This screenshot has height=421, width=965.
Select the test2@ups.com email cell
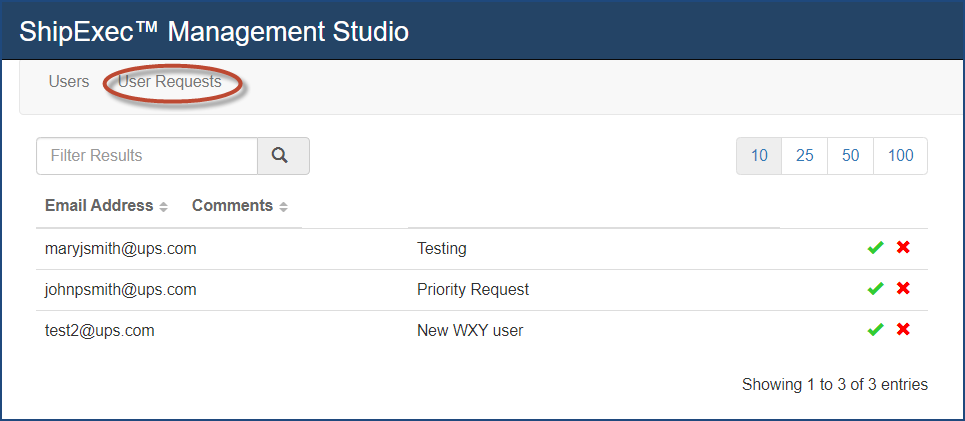[100, 331]
